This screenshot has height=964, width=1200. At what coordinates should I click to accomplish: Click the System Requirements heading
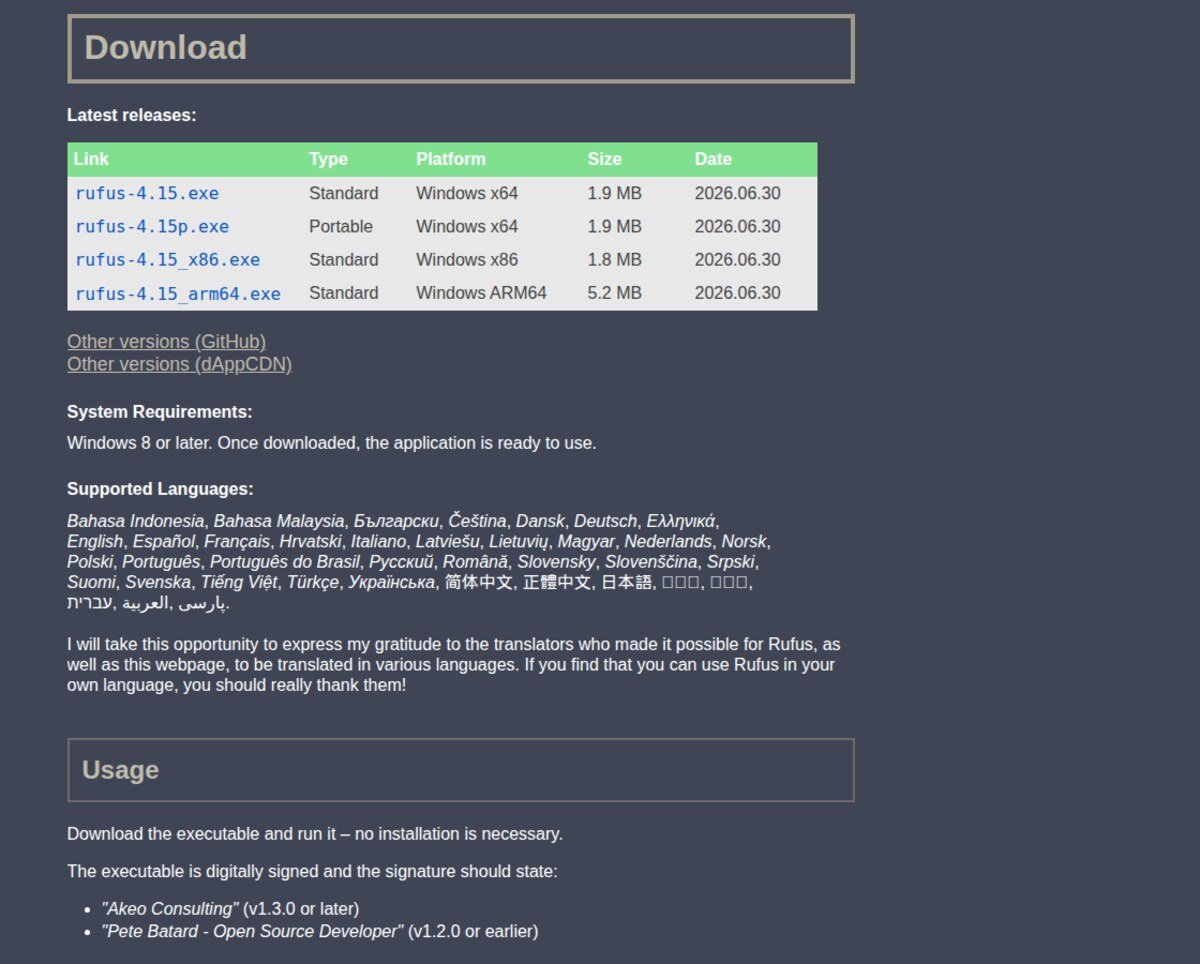[160, 412]
